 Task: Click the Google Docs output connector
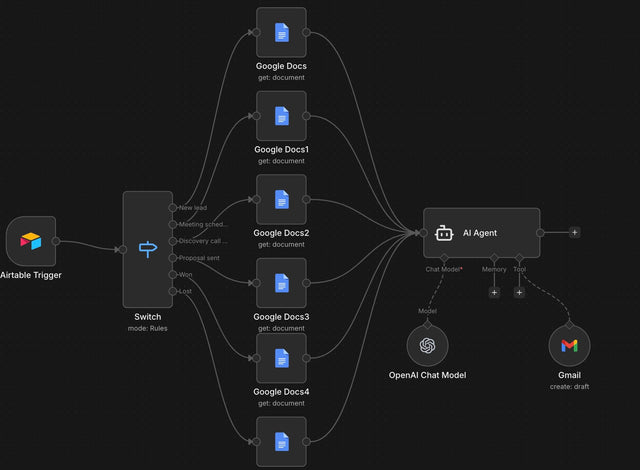click(306, 32)
